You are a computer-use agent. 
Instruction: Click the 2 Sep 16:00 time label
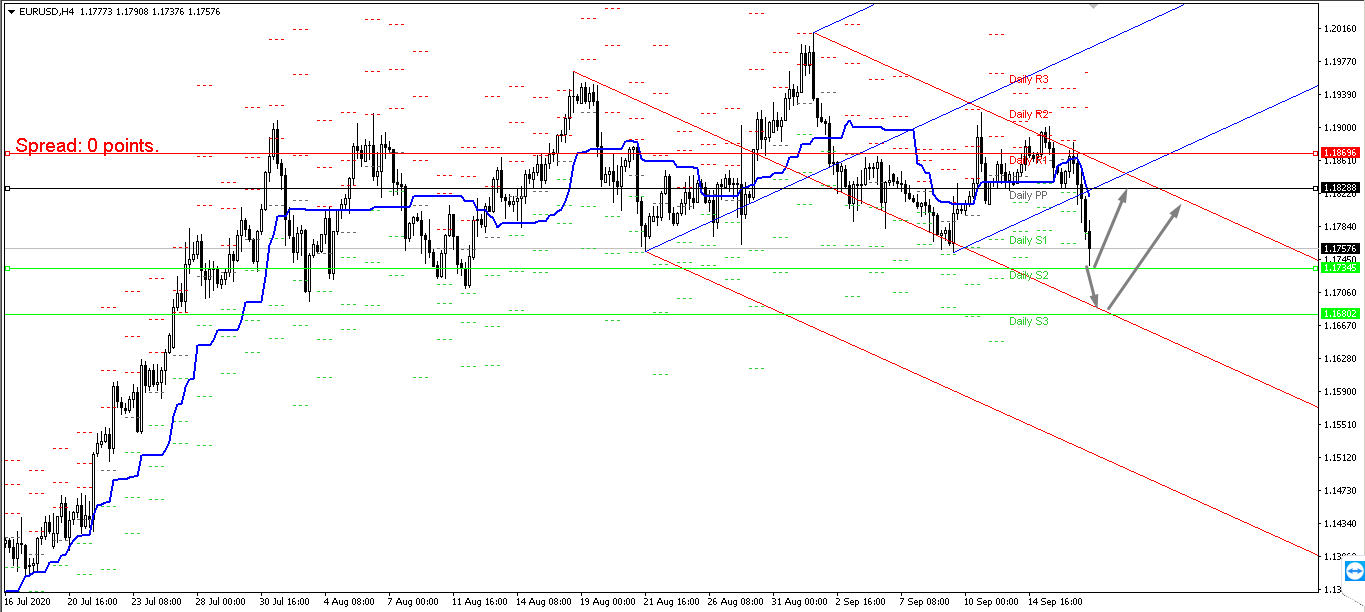click(860, 603)
